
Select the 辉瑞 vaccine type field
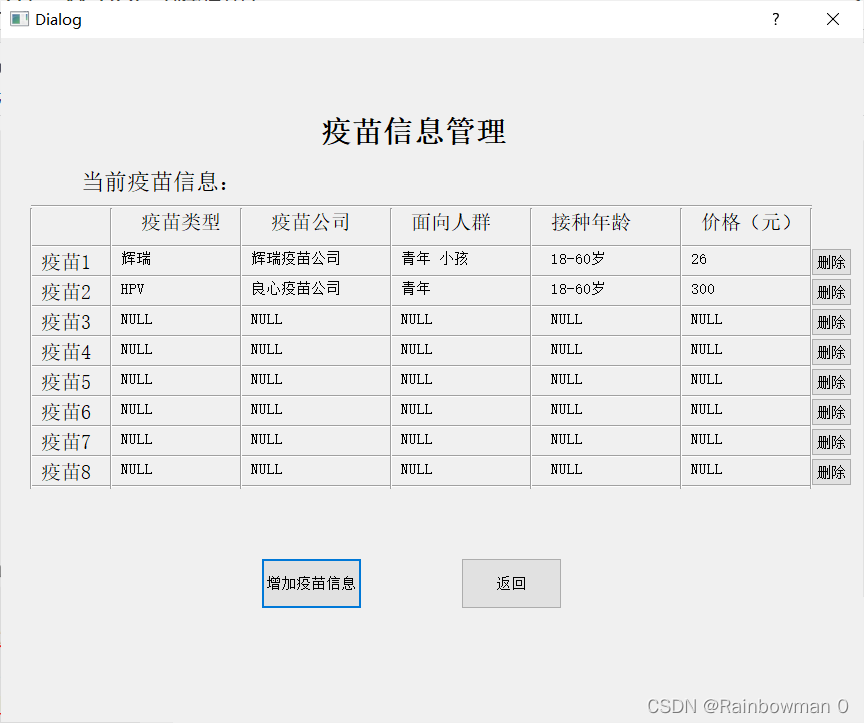point(175,260)
